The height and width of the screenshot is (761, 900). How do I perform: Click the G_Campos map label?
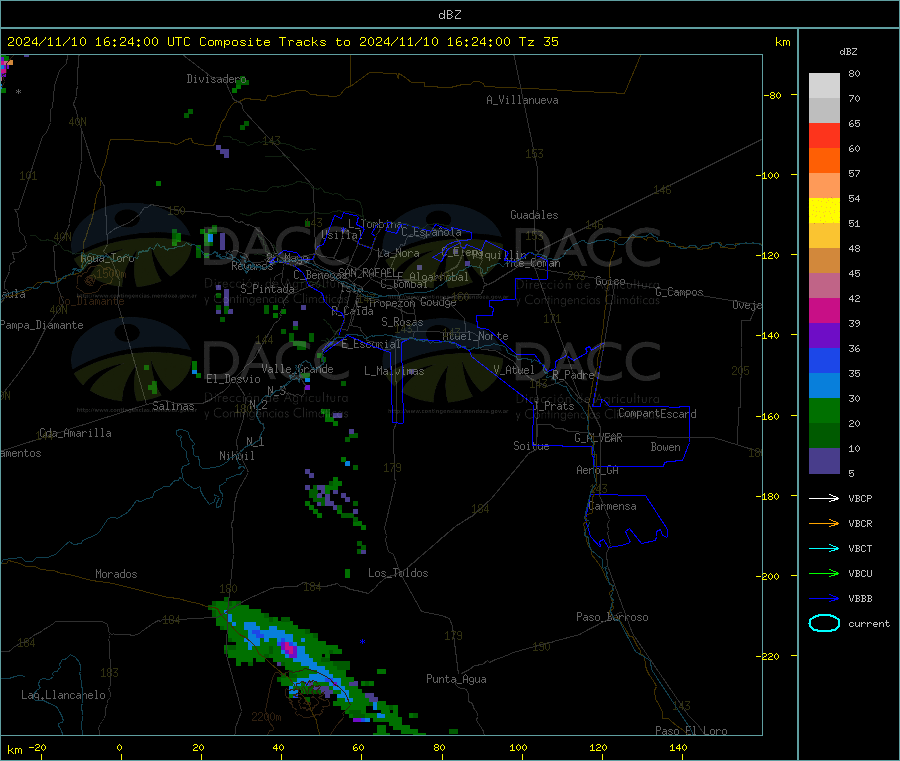click(x=679, y=292)
